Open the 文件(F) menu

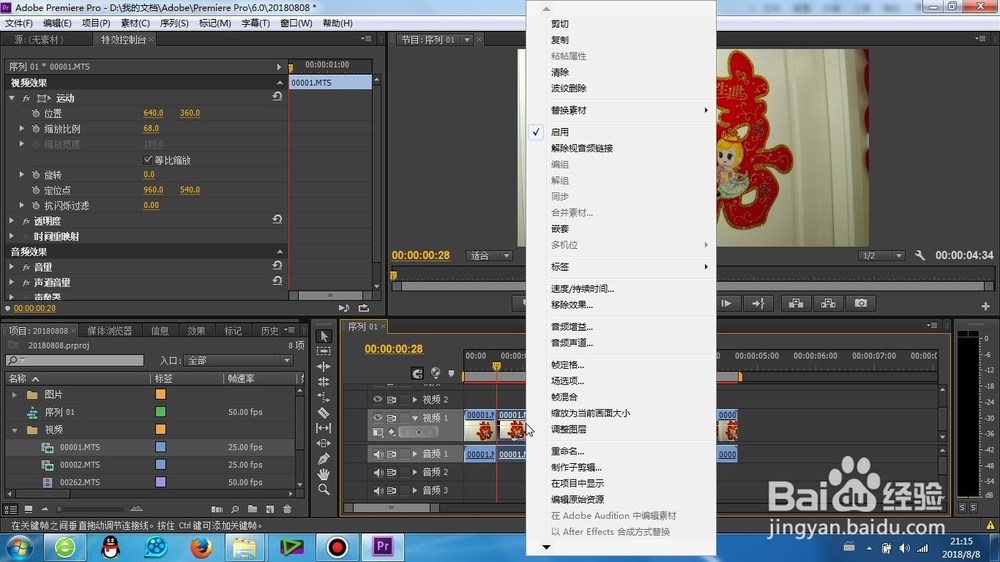coord(18,23)
